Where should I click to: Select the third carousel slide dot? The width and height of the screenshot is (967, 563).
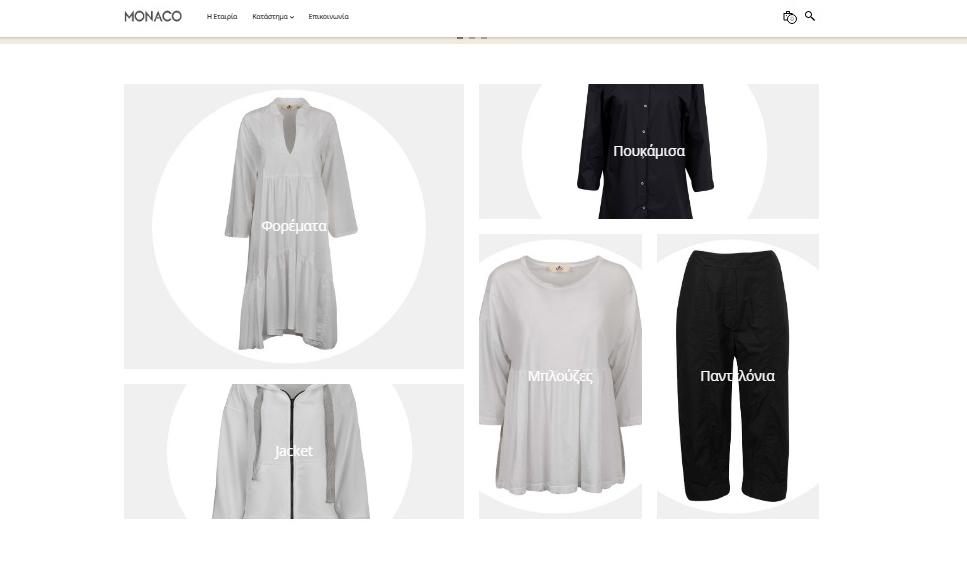pyautogui.click(x=484, y=38)
